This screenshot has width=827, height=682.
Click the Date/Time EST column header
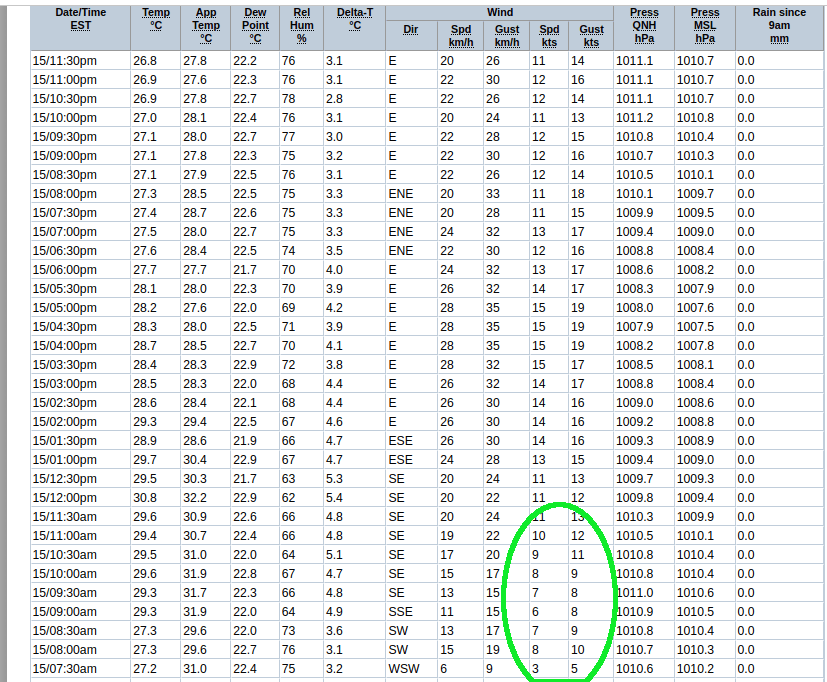(x=80, y=19)
